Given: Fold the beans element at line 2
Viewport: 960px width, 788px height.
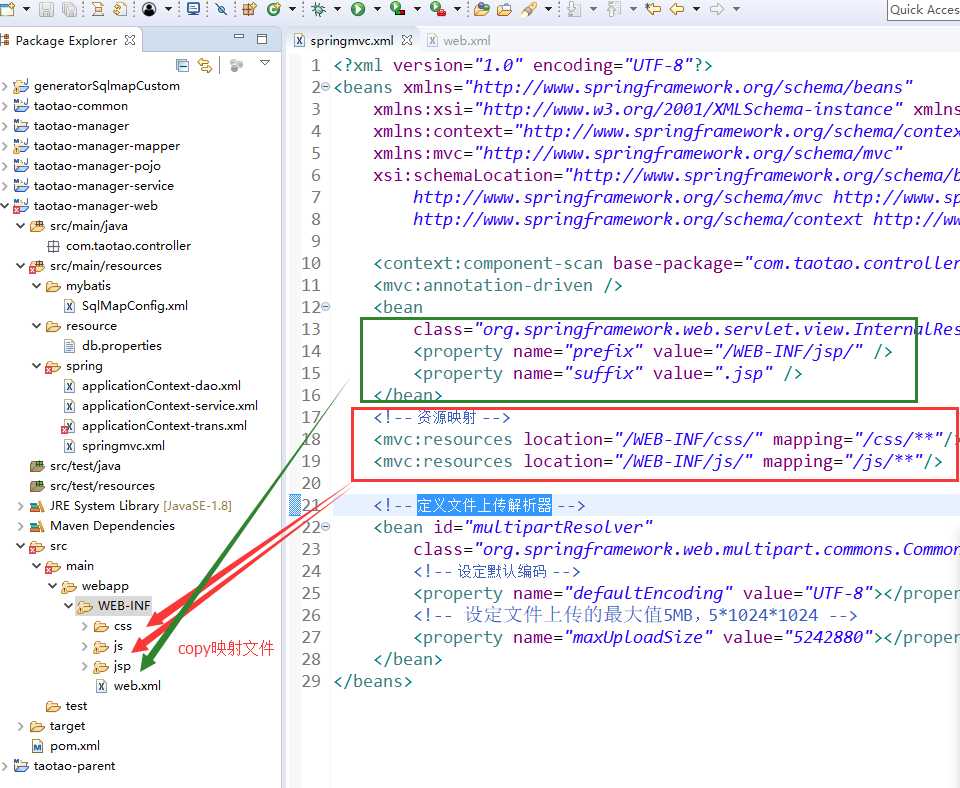Looking at the screenshot, I should pos(326,87).
